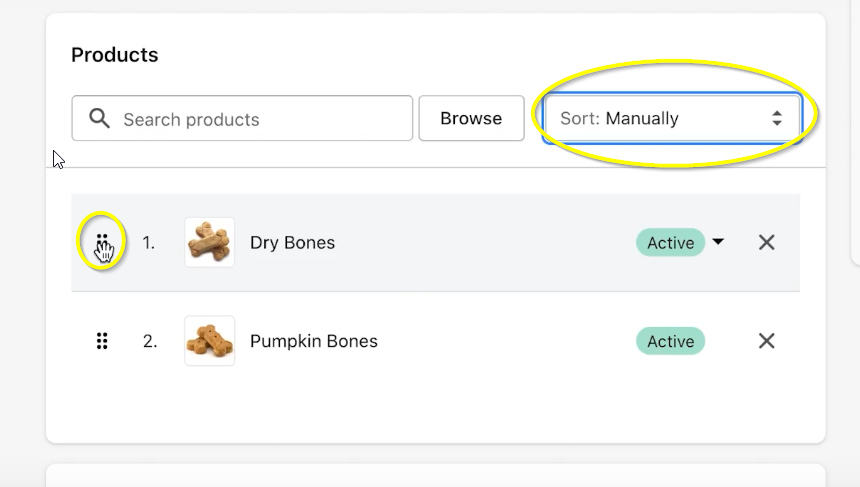The height and width of the screenshot is (487, 860).
Task: Click the Active badge on Dry Bones
Action: (x=670, y=242)
